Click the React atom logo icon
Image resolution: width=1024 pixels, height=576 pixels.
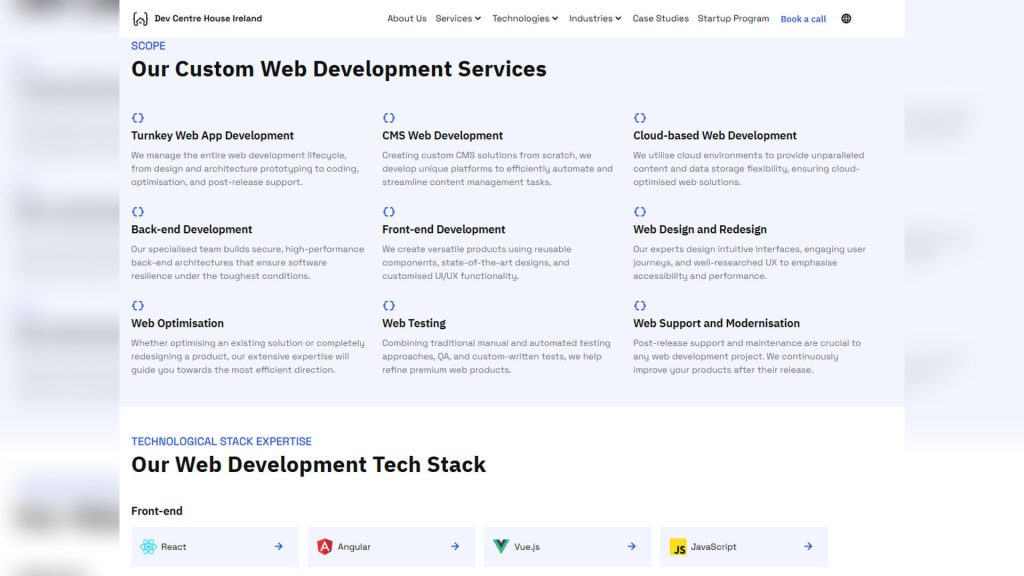[148, 547]
